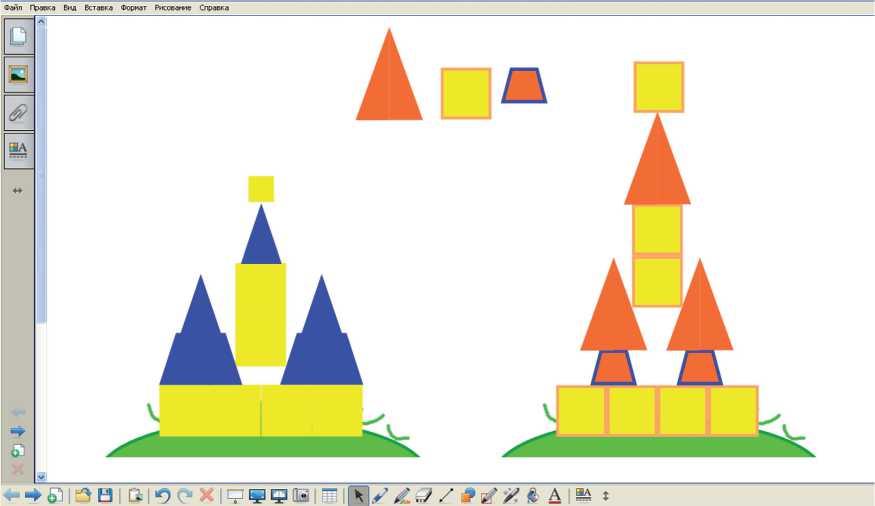Choose the Creative Pen tool
Viewport: 875px width, 506px height.
[x=401, y=495]
